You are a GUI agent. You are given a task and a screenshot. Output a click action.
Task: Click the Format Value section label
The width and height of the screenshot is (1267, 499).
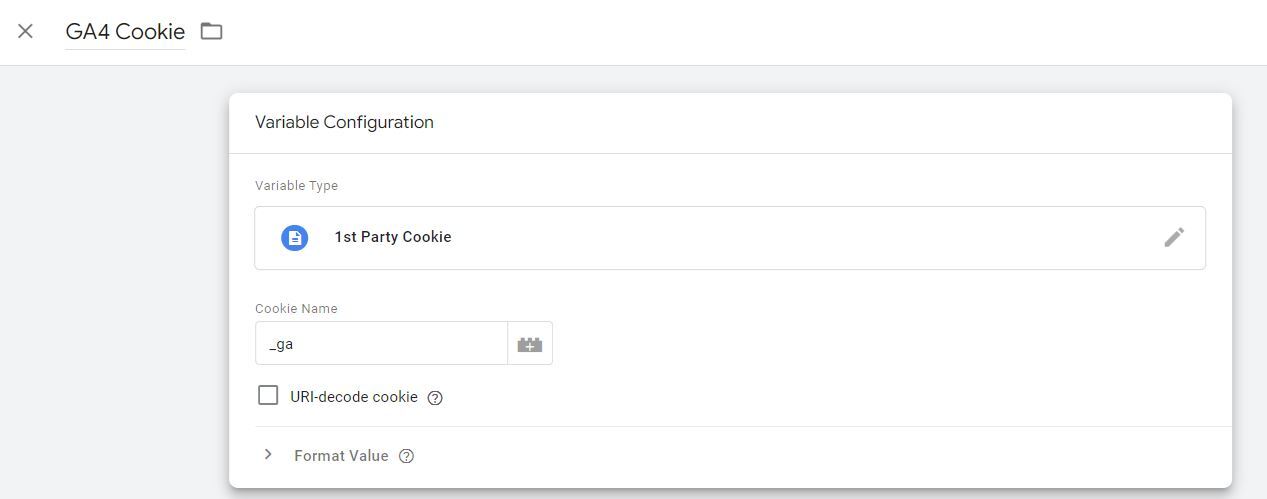click(x=341, y=456)
